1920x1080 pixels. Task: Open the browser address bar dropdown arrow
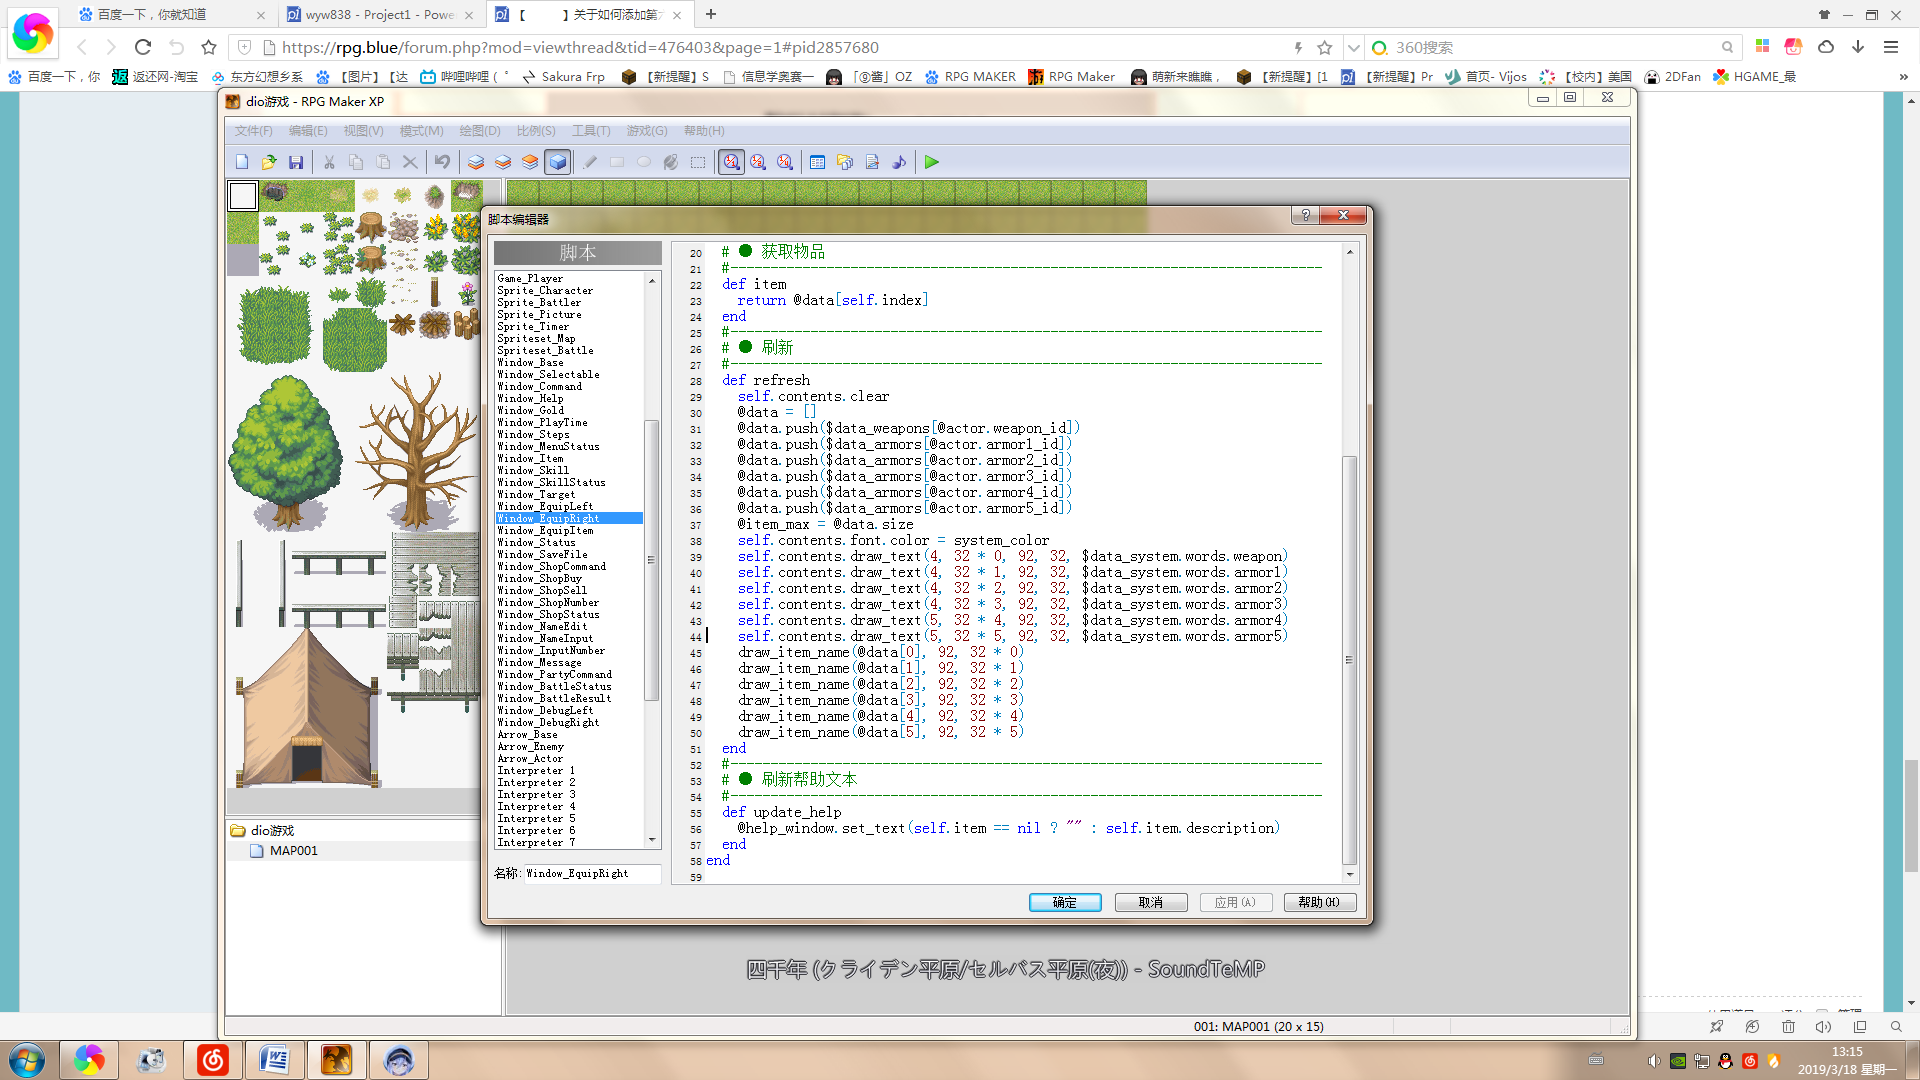[1353, 47]
